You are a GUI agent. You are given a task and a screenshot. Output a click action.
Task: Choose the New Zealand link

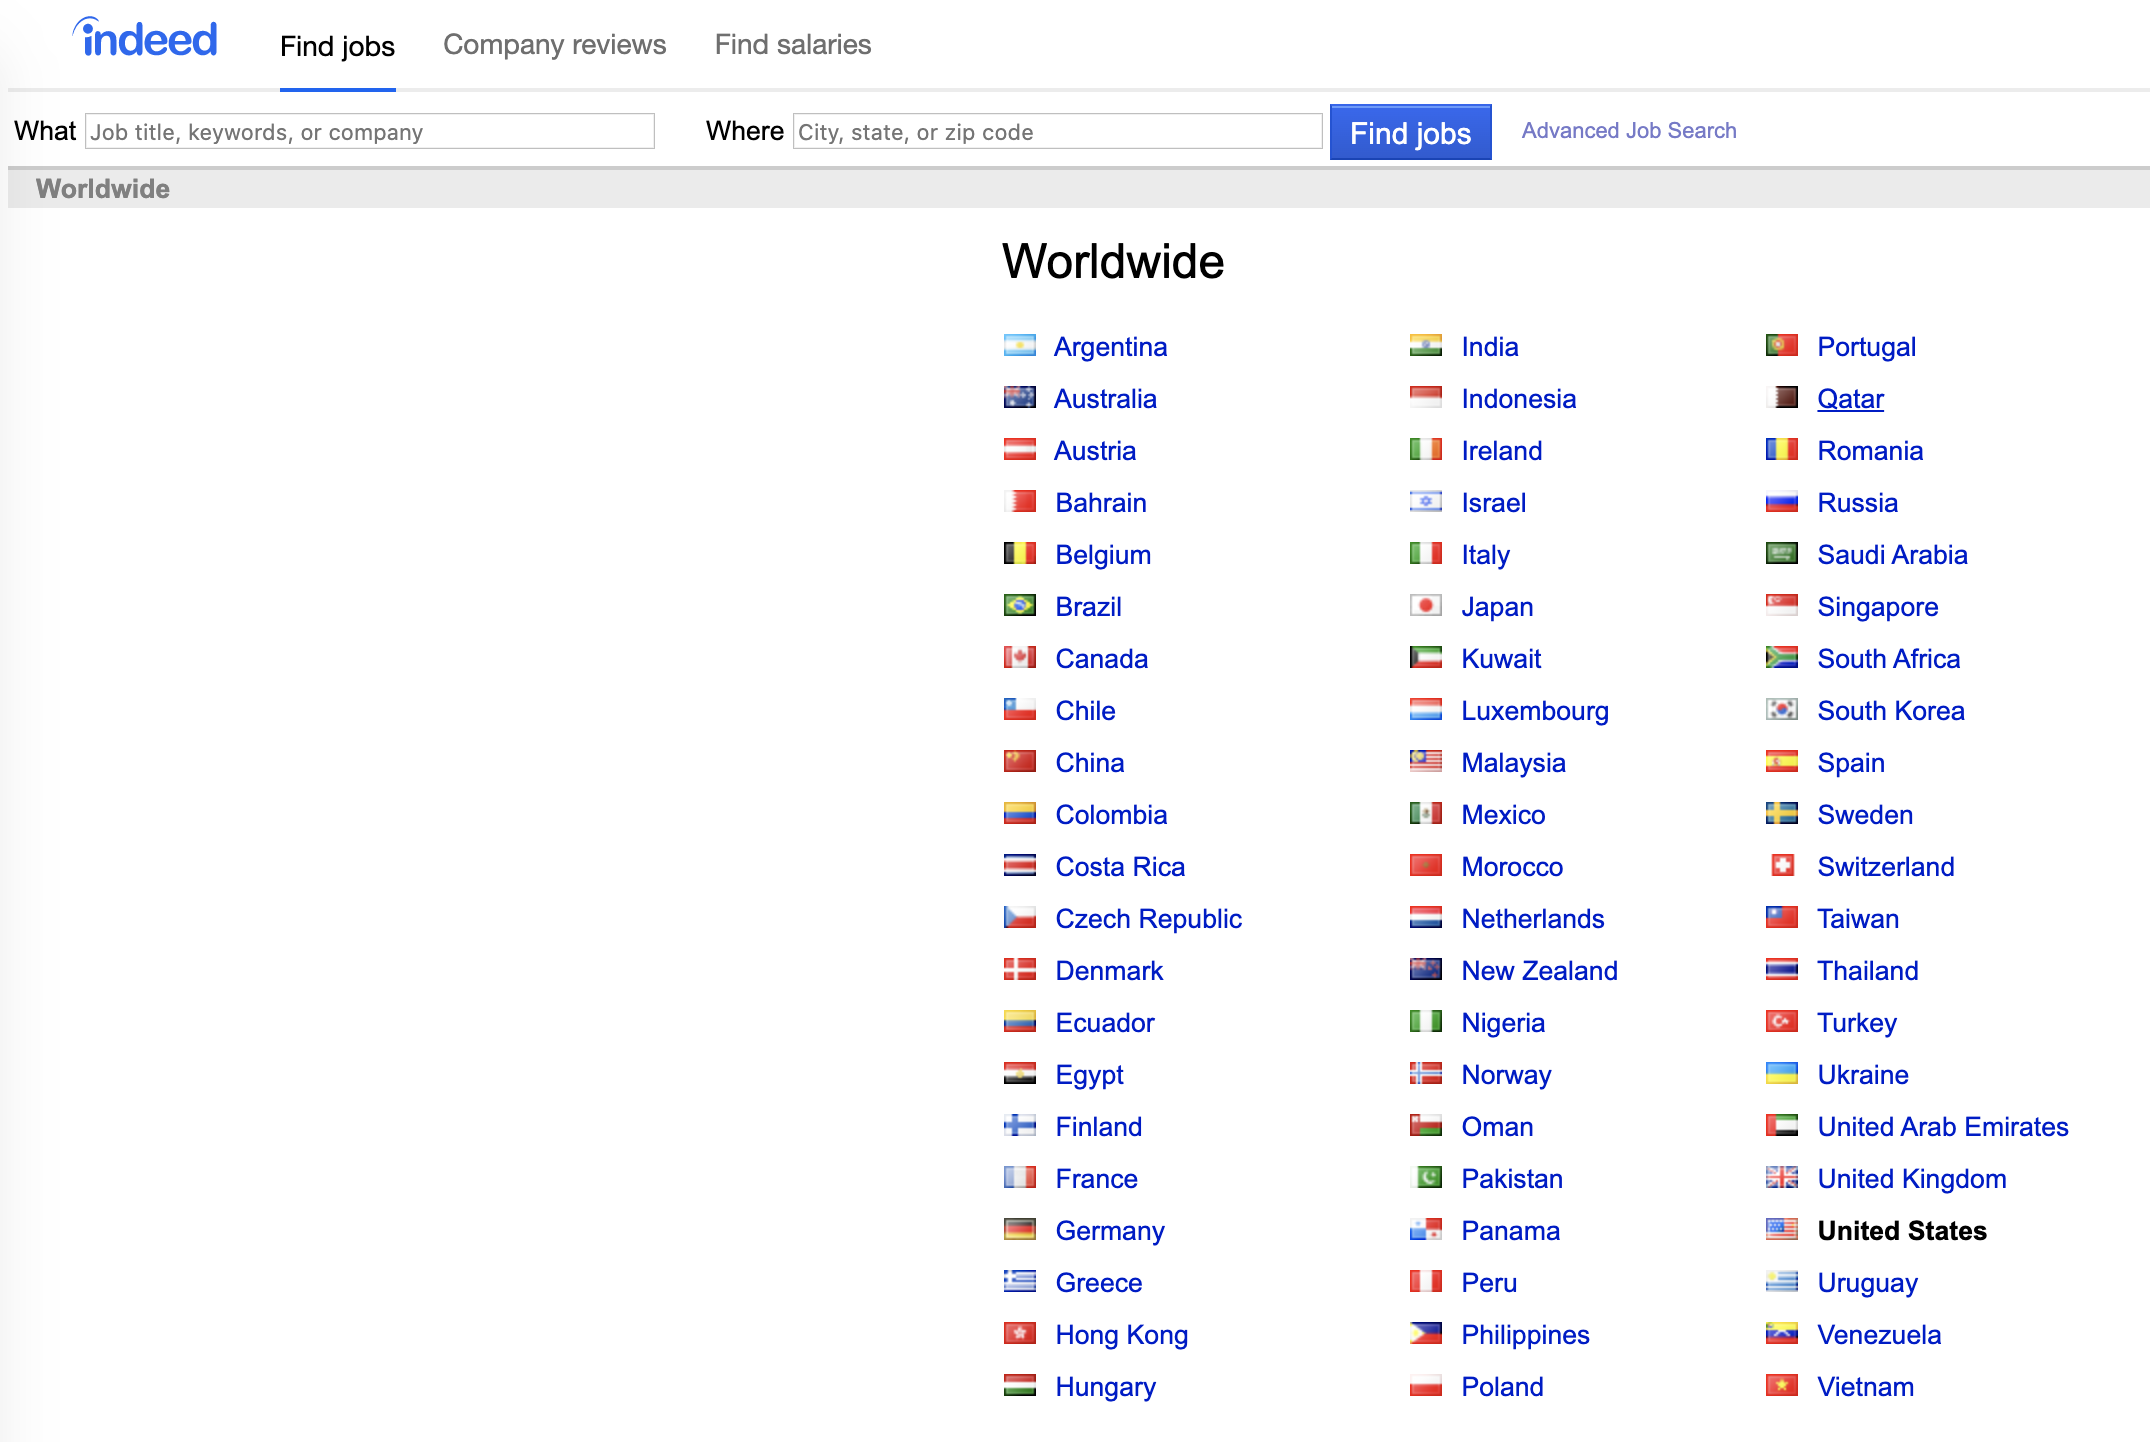(1539, 971)
